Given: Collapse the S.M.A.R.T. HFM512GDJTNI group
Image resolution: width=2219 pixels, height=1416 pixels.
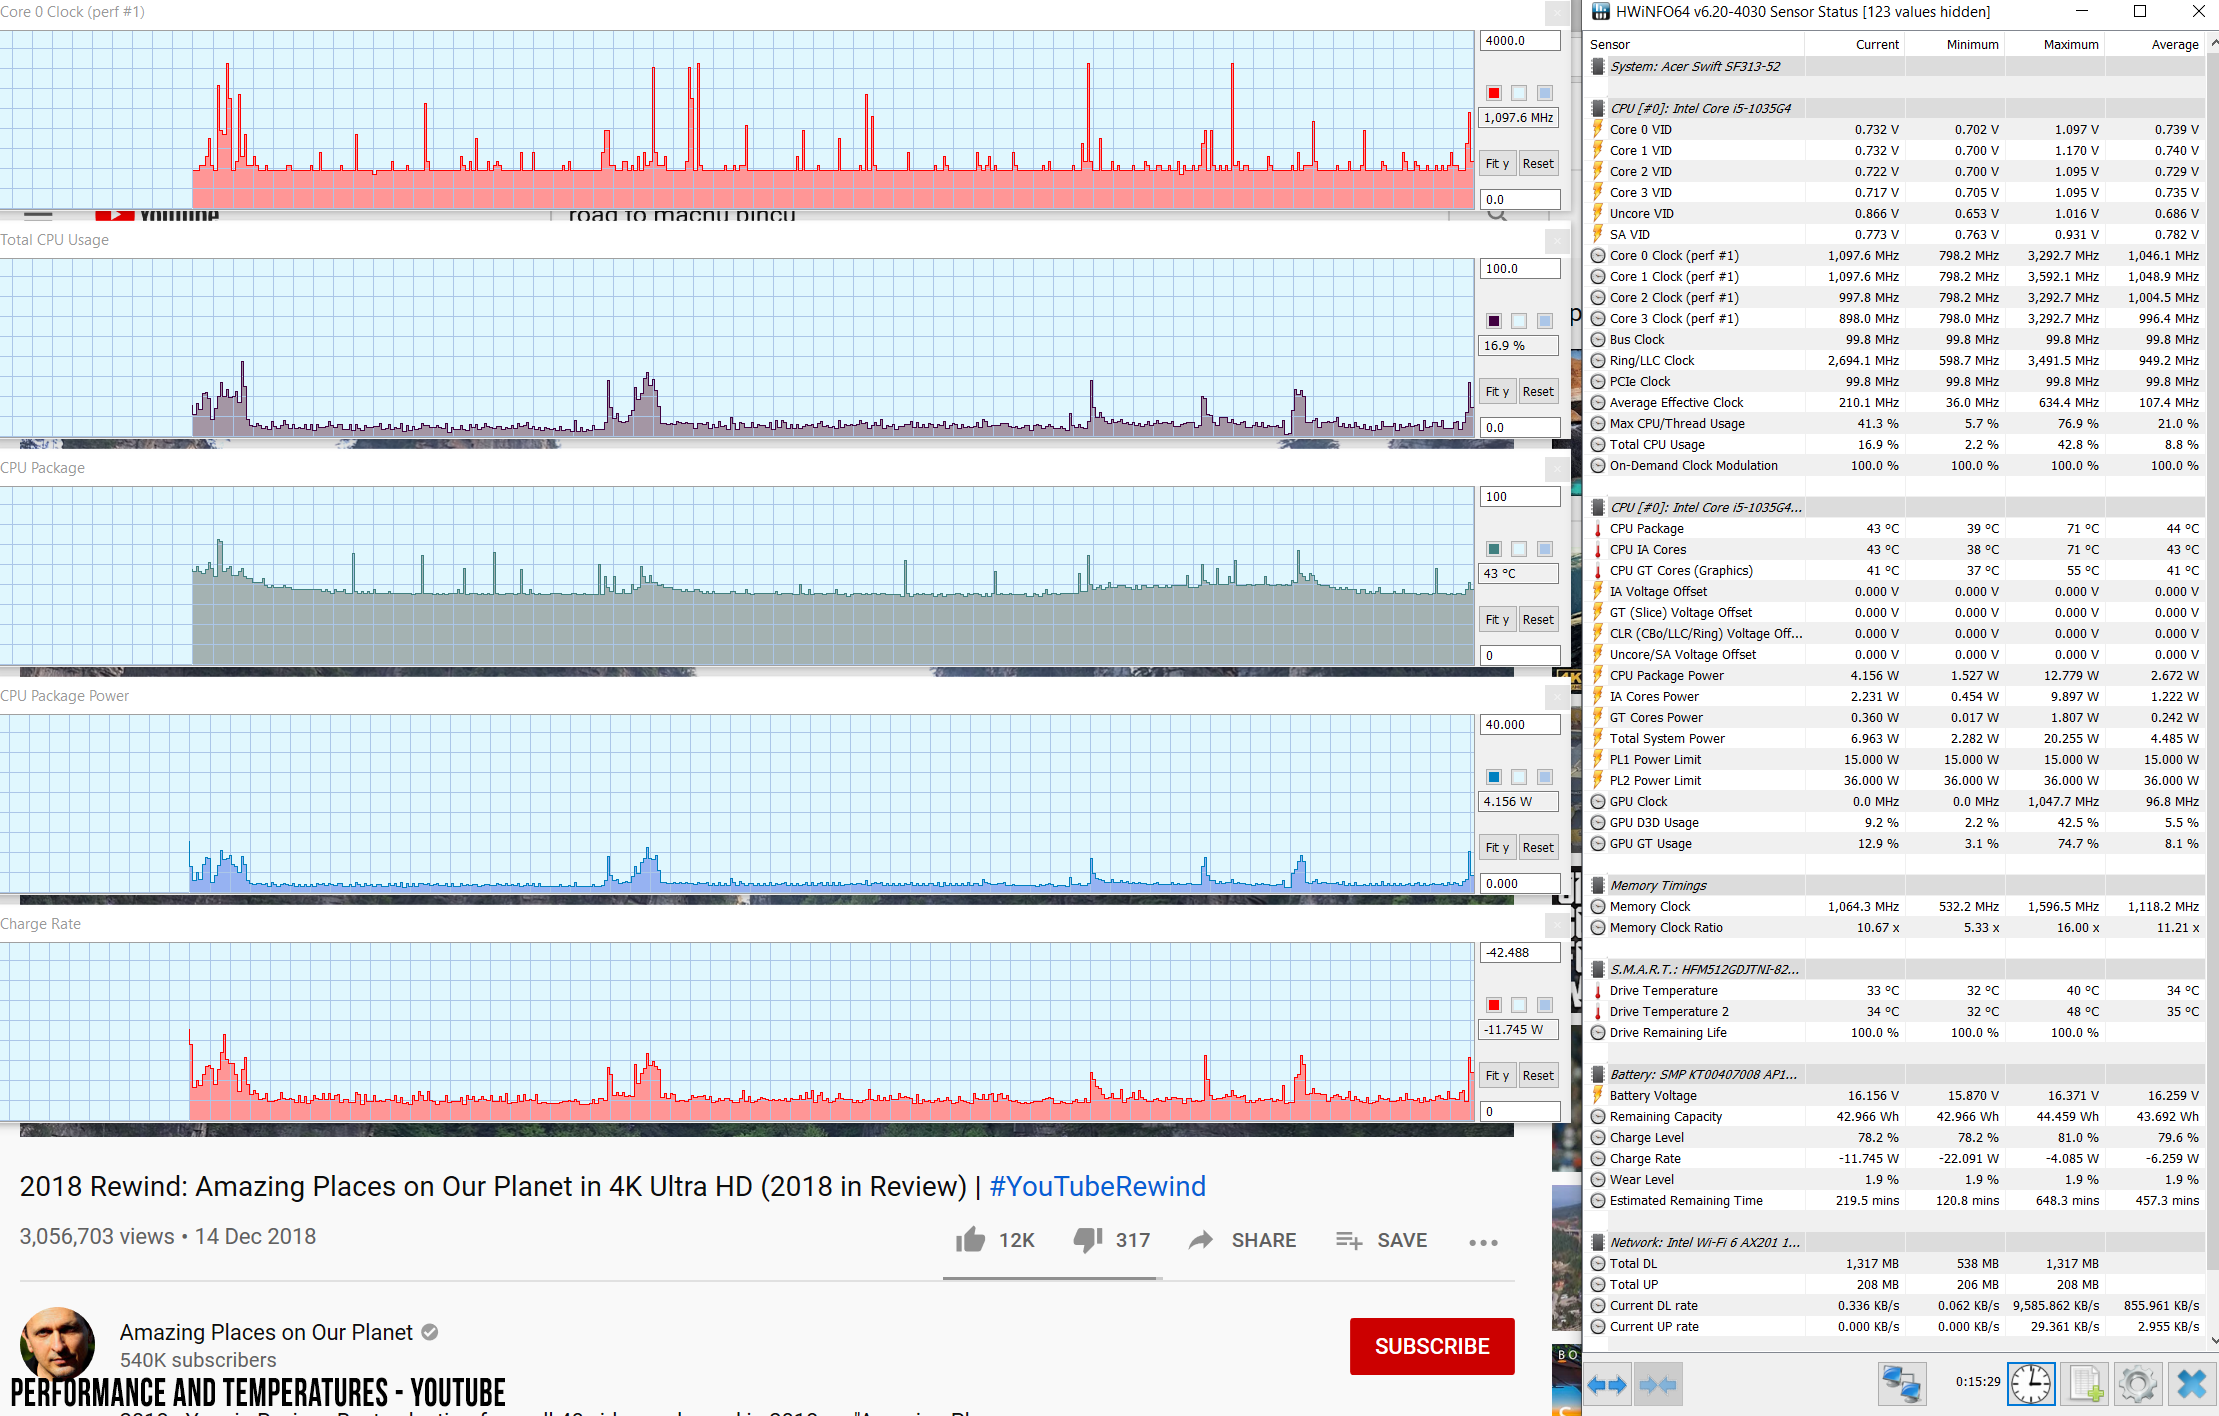Looking at the screenshot, I should [1598, 969].
